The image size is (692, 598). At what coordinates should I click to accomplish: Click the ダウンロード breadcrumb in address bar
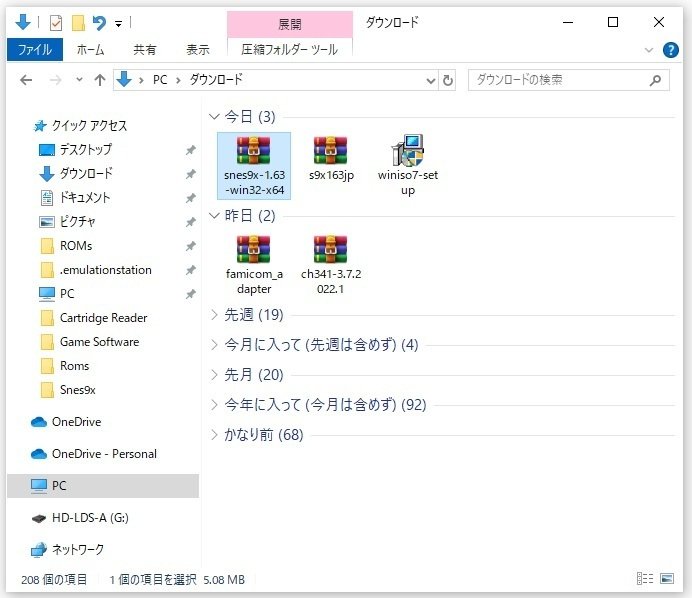(x=216, y=80)
